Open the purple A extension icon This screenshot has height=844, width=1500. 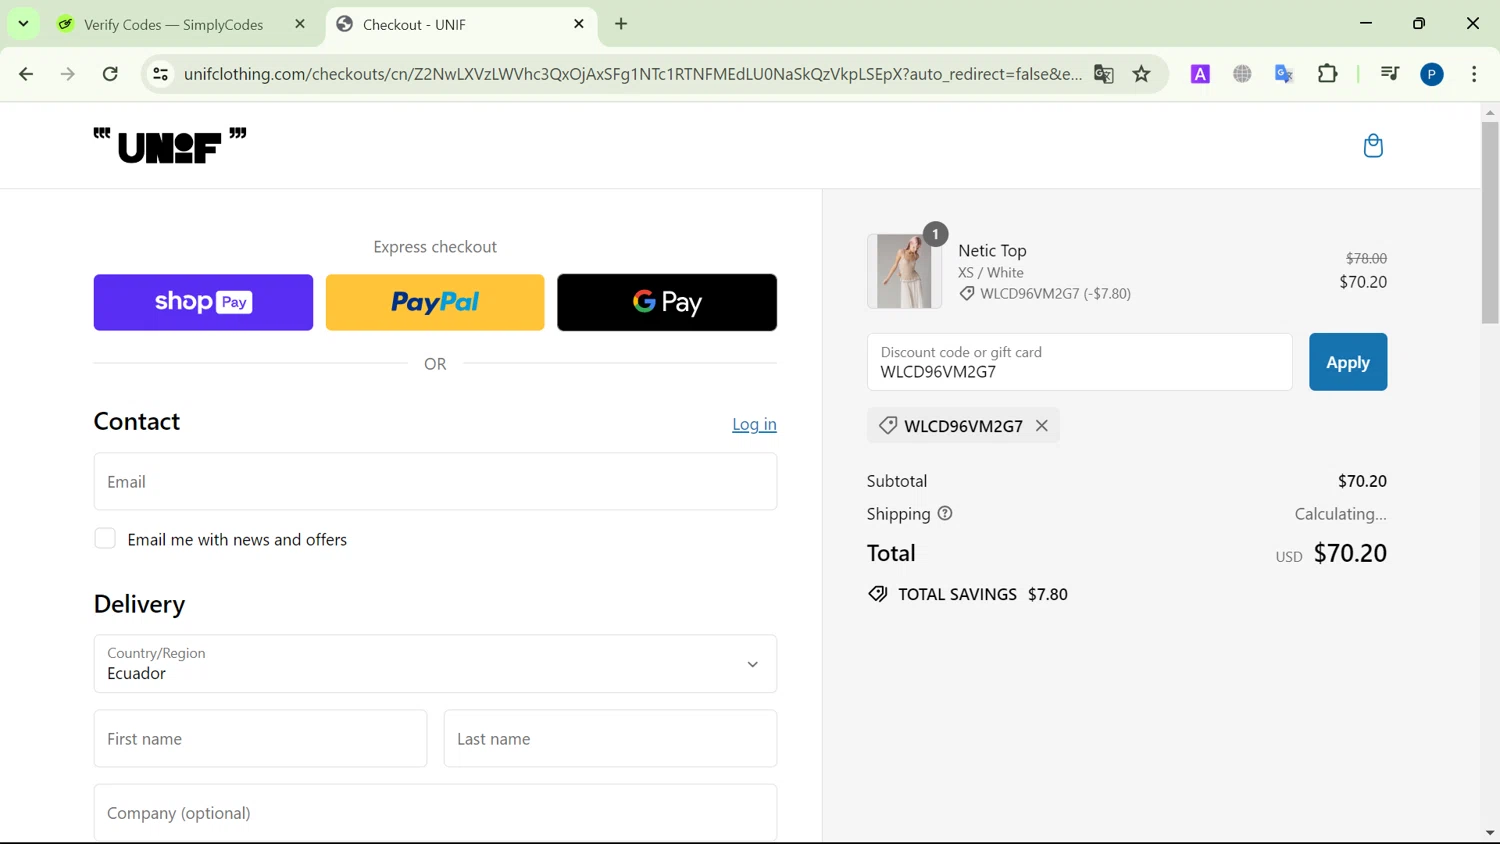(x=1200, y=74)
